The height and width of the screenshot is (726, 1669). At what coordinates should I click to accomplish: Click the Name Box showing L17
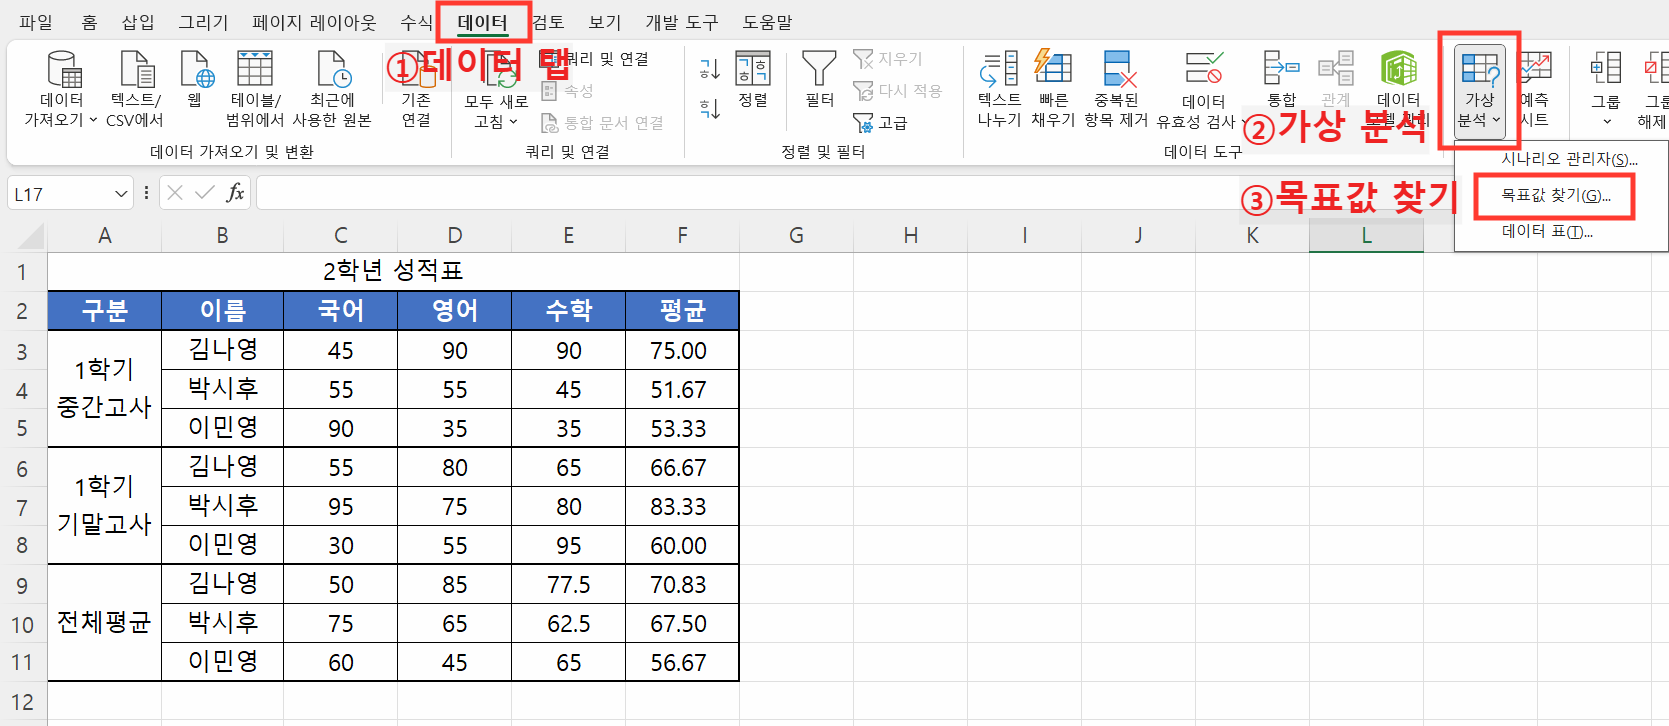60,194
